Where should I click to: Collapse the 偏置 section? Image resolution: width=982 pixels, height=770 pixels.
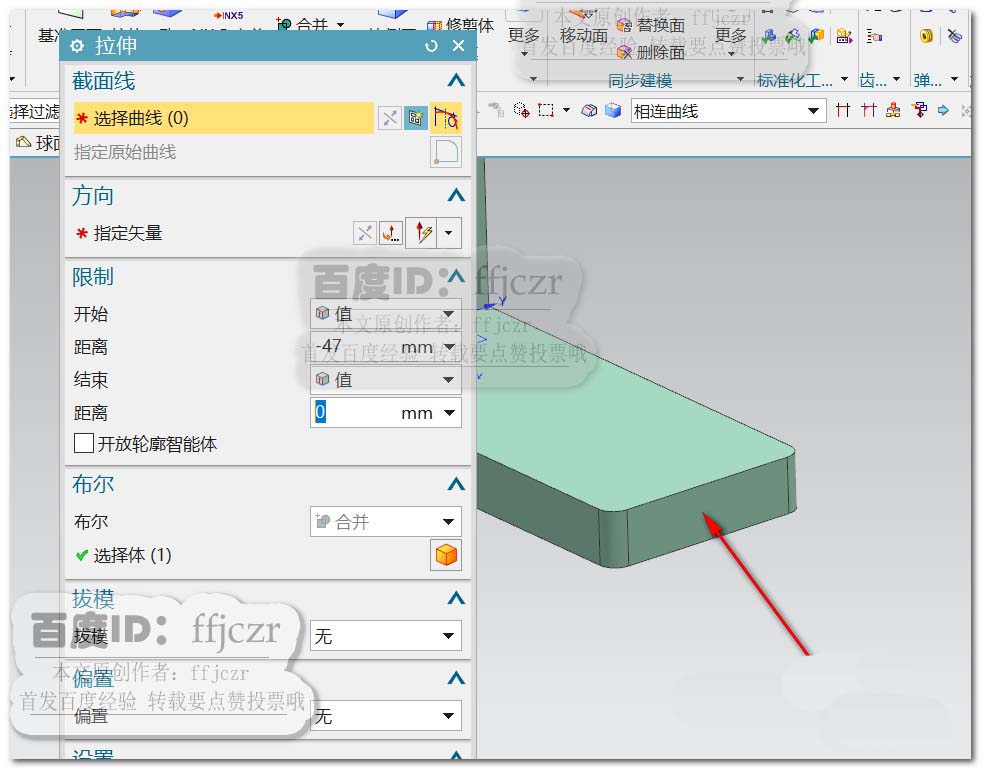pyautogui.click(x=456, y=677)
